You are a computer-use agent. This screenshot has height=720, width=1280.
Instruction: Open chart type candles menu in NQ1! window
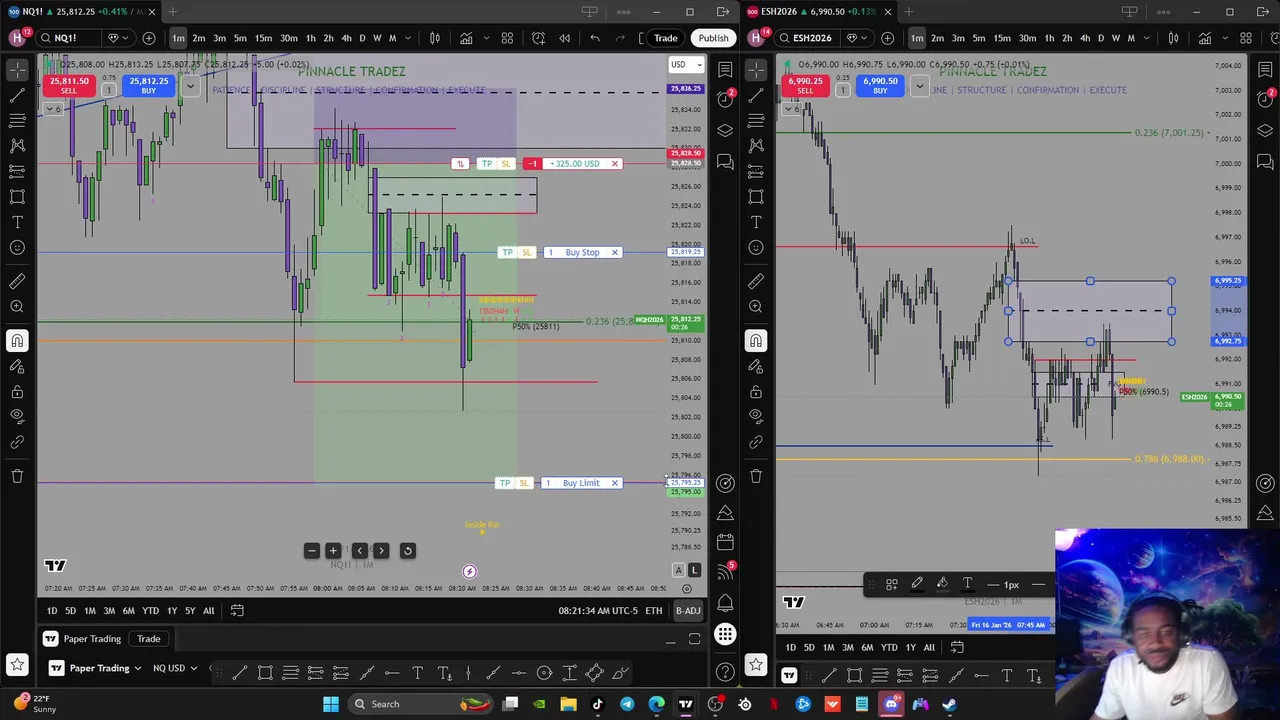[435, 38]
